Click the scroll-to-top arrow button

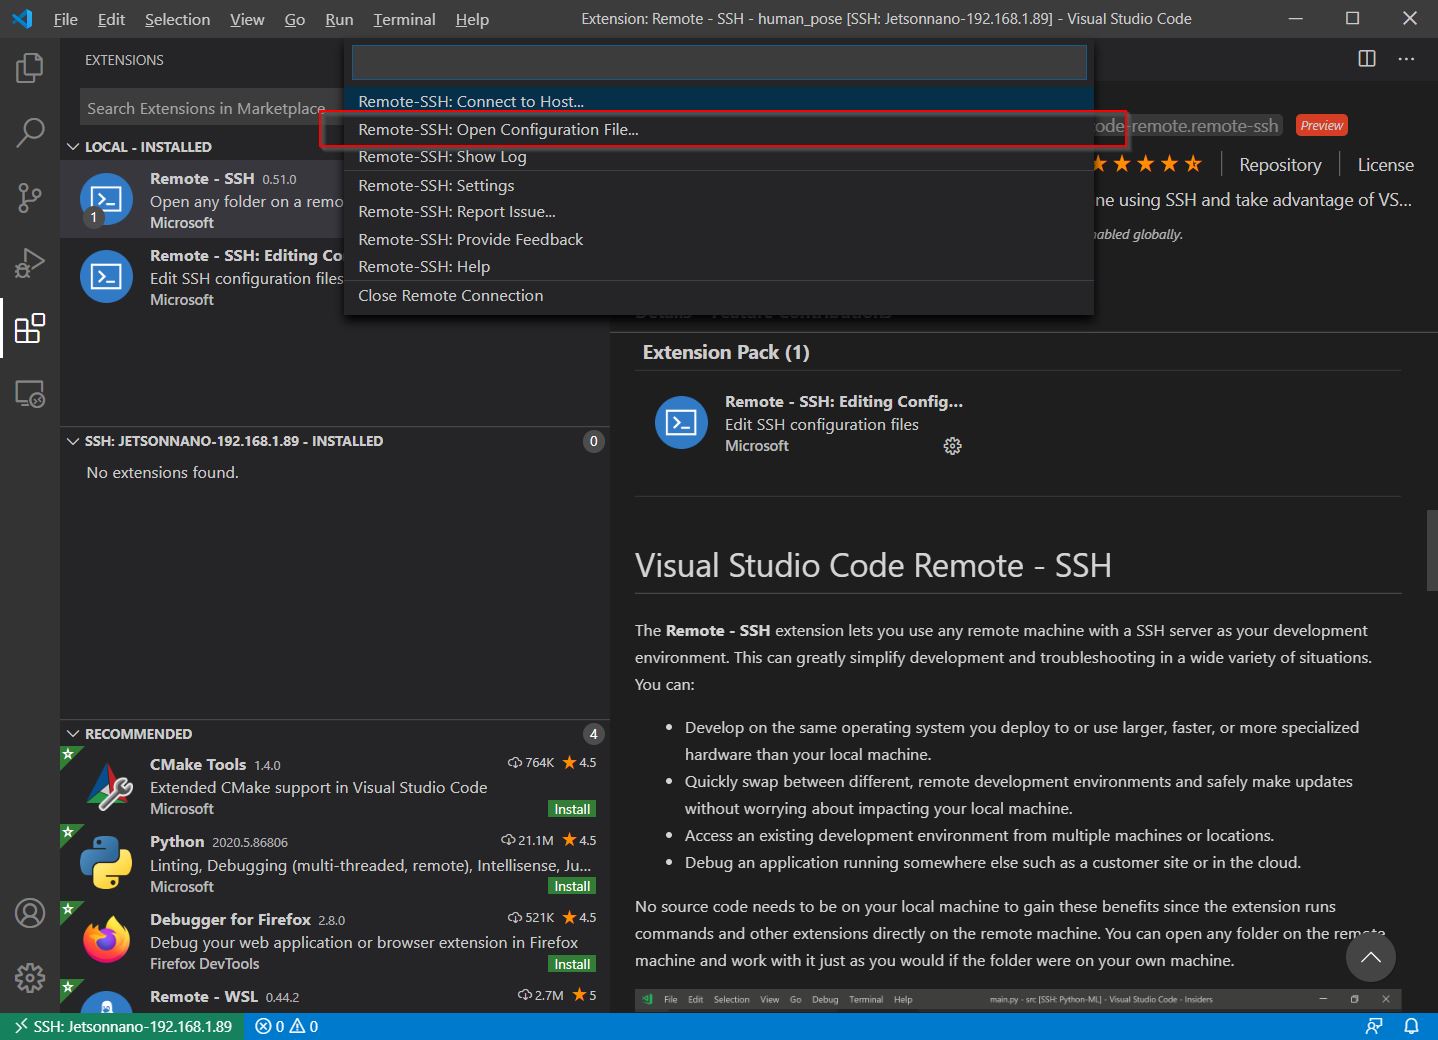[x=1370, y=958]
